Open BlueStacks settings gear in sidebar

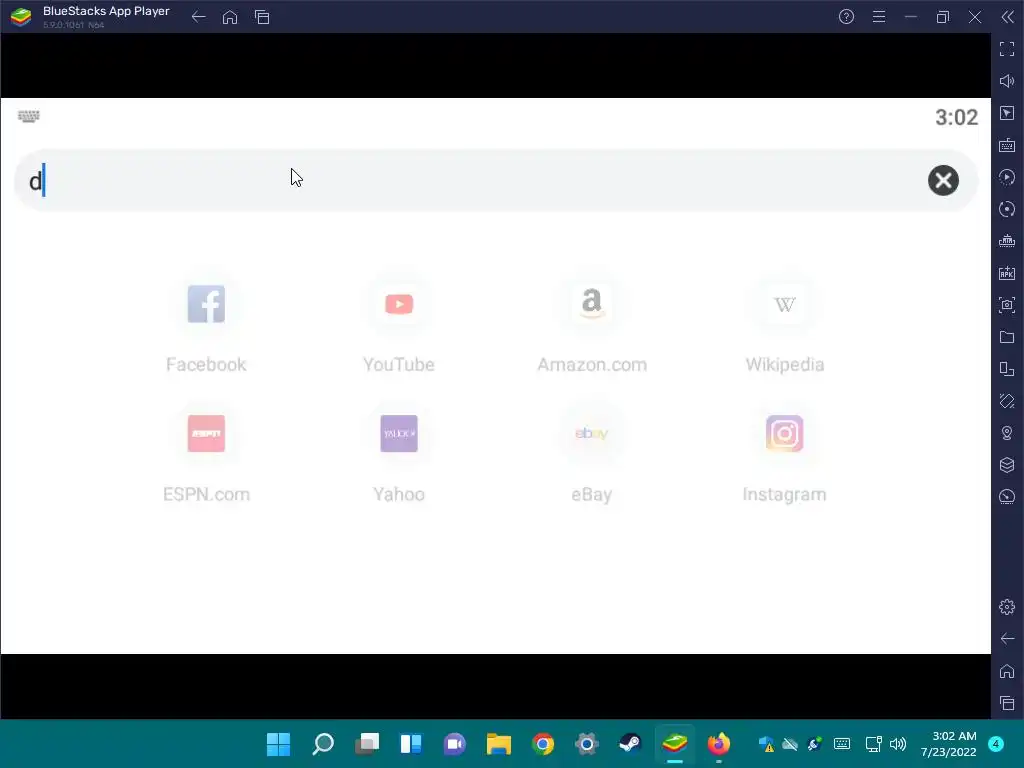pyautogui.click(x=1007, y=607)
